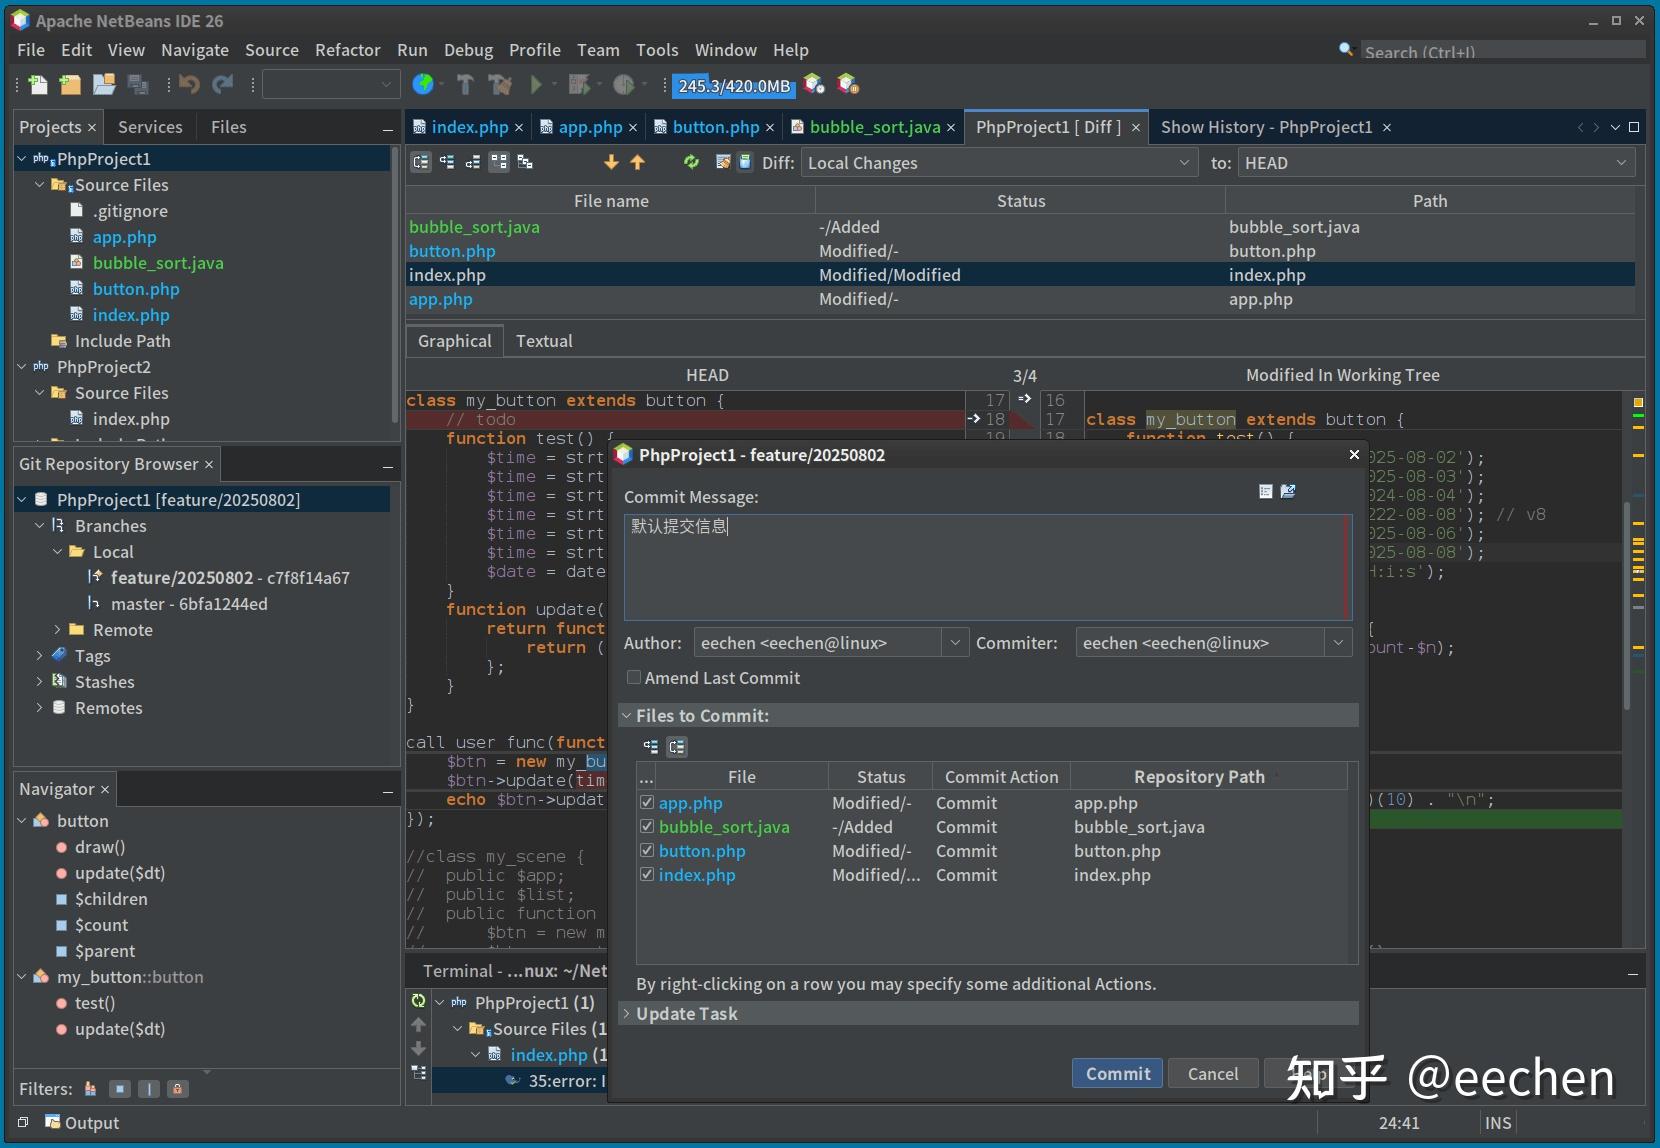Screen dimensions: 1660x1148
Task: Click the Navigator filter lock icon
Action: point(177,1089)
